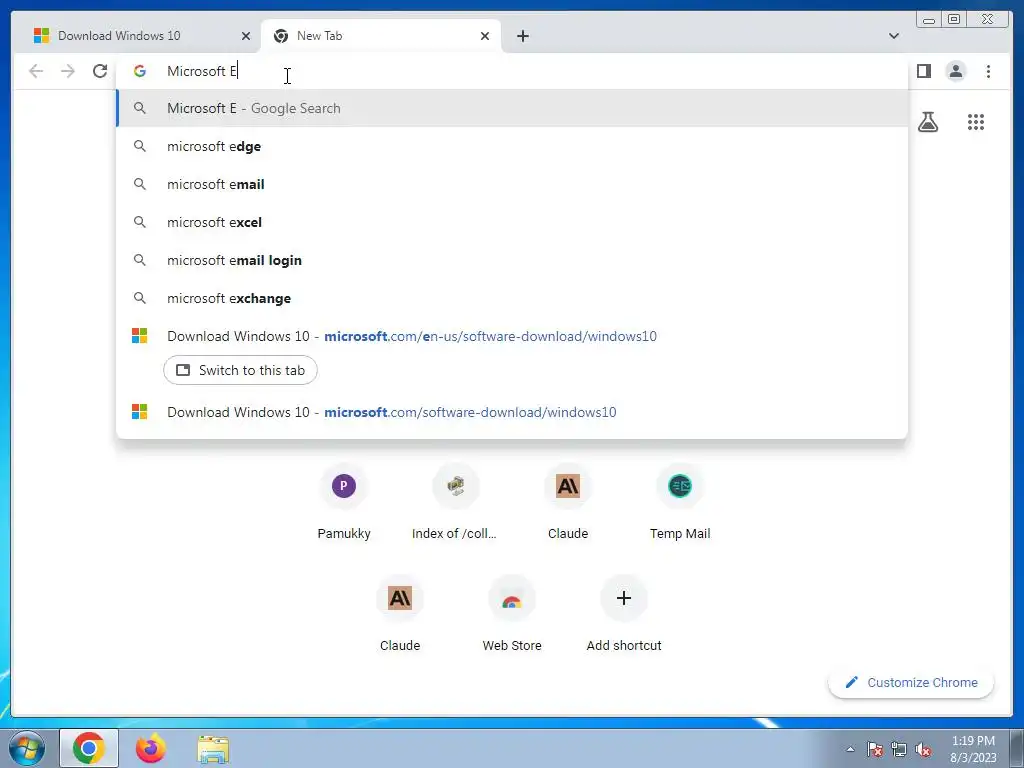Click the browser back arrow
The width and height of the screenshot is (1024, 768).
click(x=36, y=71)
